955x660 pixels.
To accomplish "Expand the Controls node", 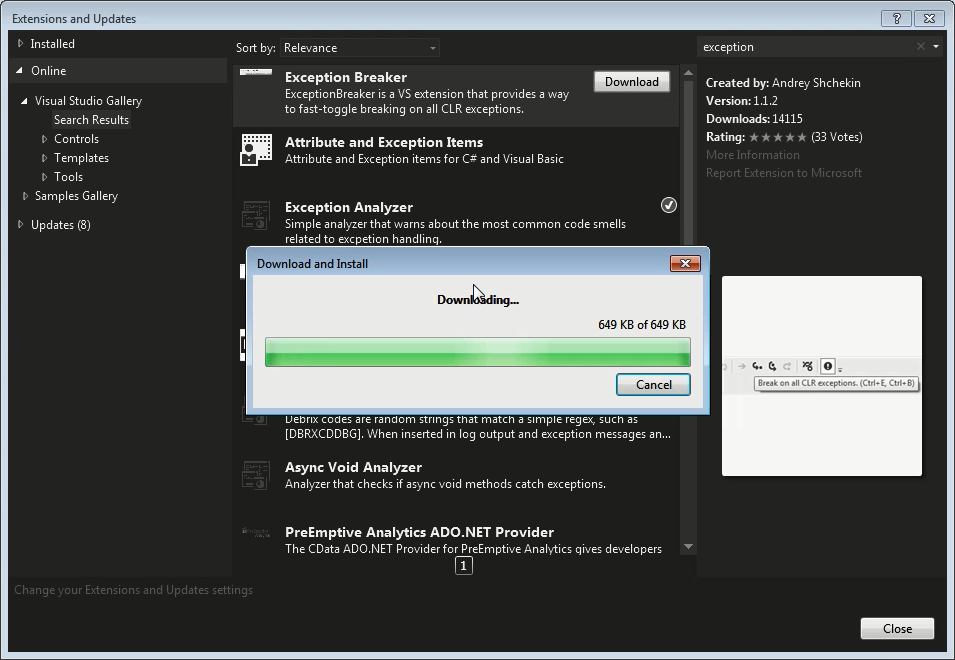I will point(44,139).
